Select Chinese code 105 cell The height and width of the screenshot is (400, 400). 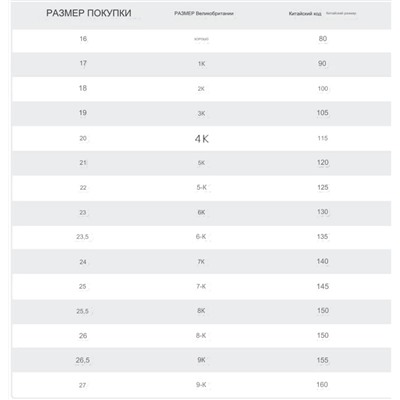322,113
